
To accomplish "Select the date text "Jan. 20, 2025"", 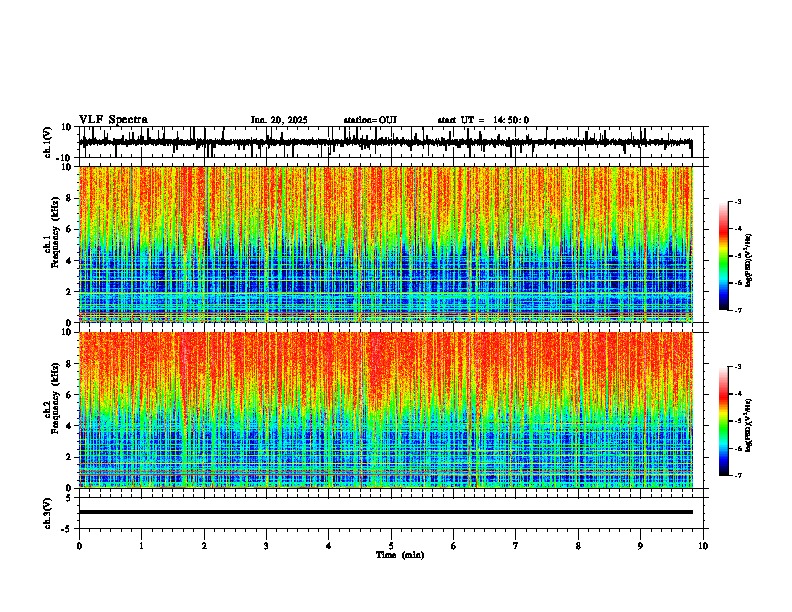I will pos(279,120).
